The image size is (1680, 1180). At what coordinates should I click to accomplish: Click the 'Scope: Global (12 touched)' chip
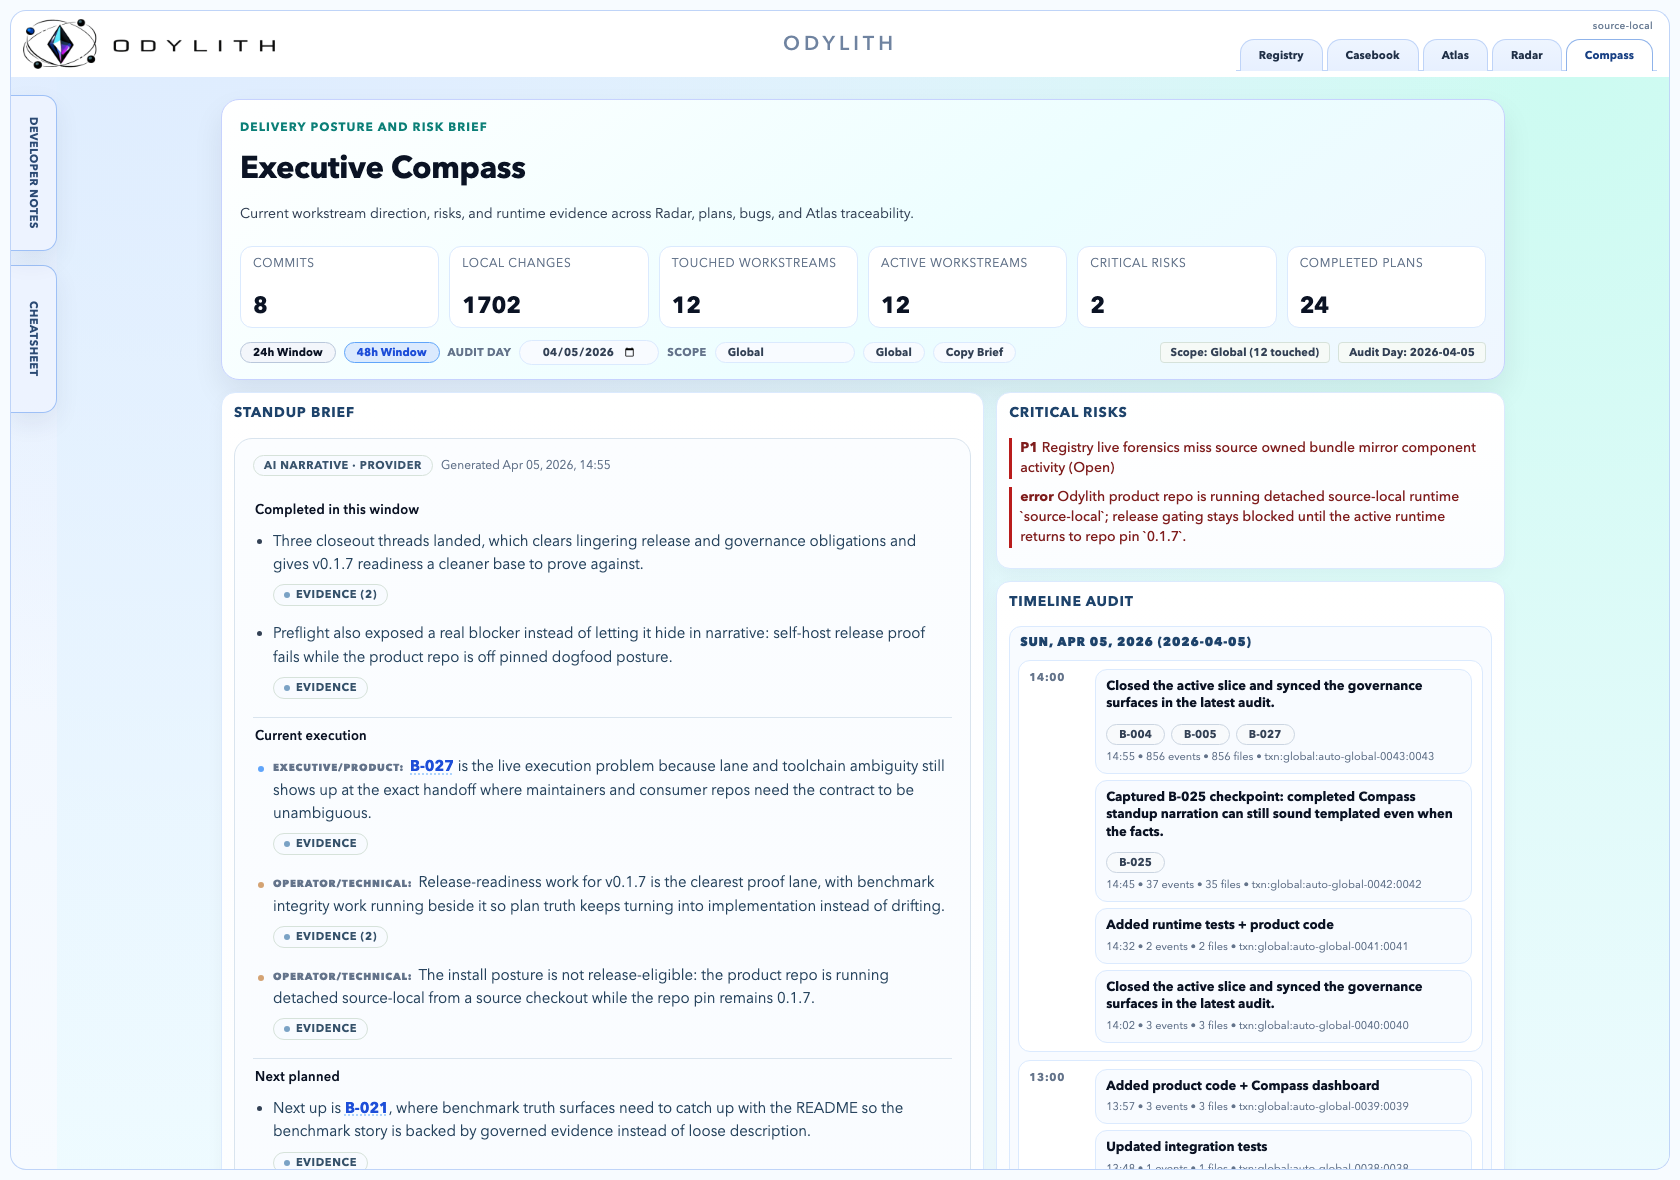pyautogui.click(x=1244, y=352)
